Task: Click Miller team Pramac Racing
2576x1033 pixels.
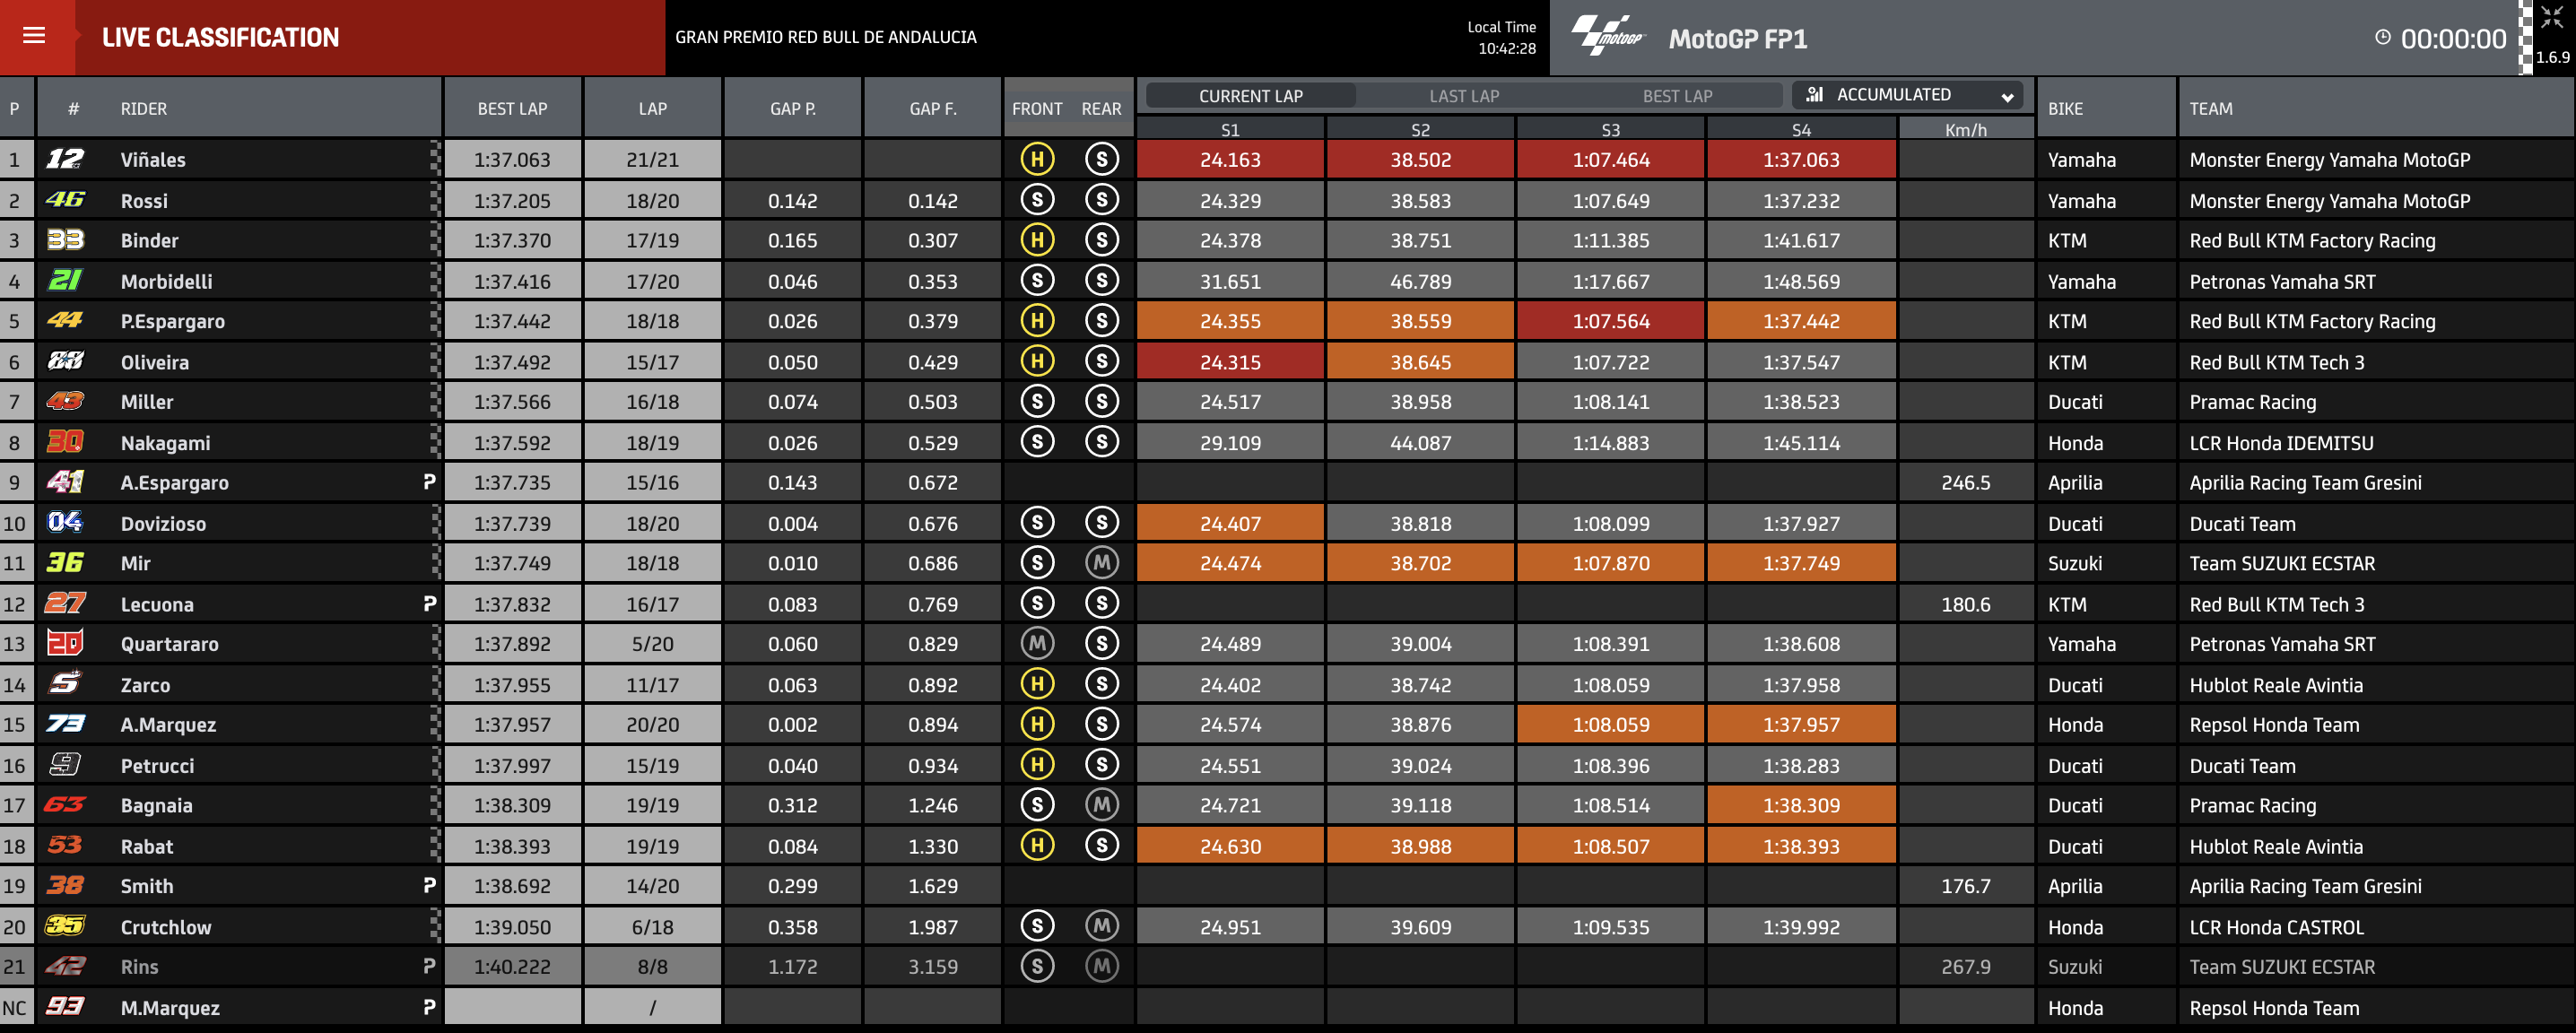Action: (2252, 402)
